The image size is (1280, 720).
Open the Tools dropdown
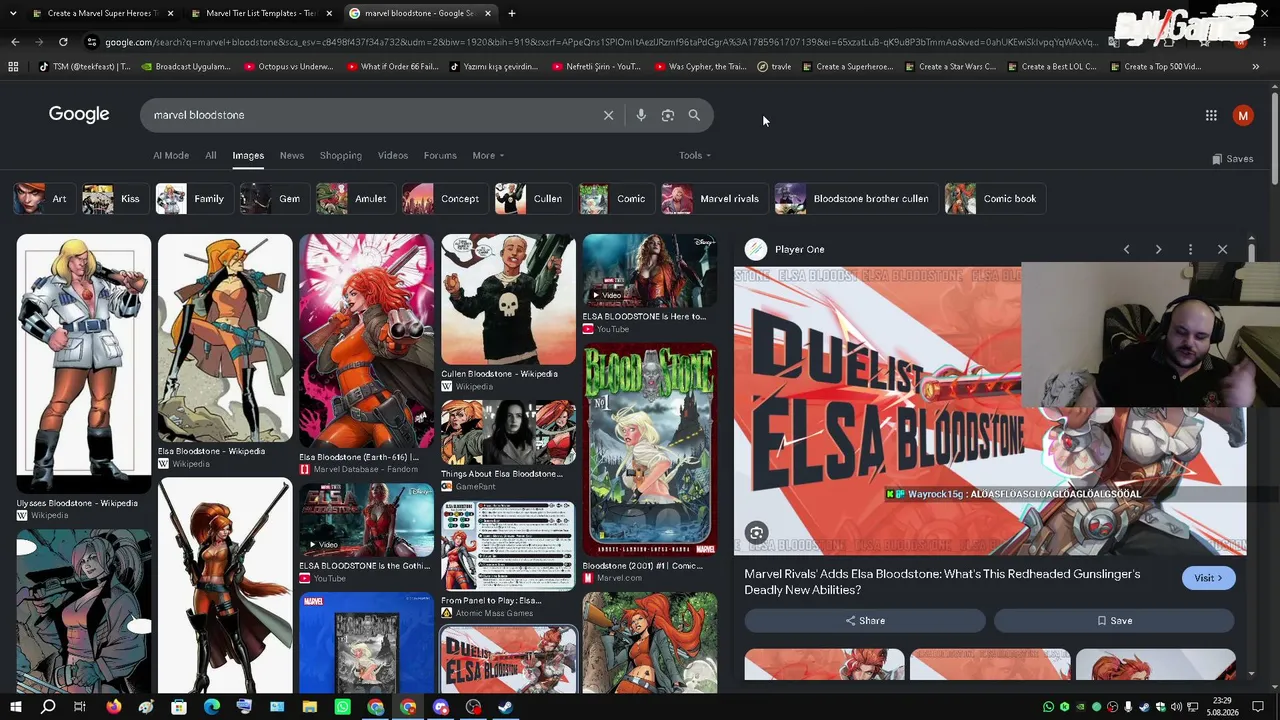[695, 155]
